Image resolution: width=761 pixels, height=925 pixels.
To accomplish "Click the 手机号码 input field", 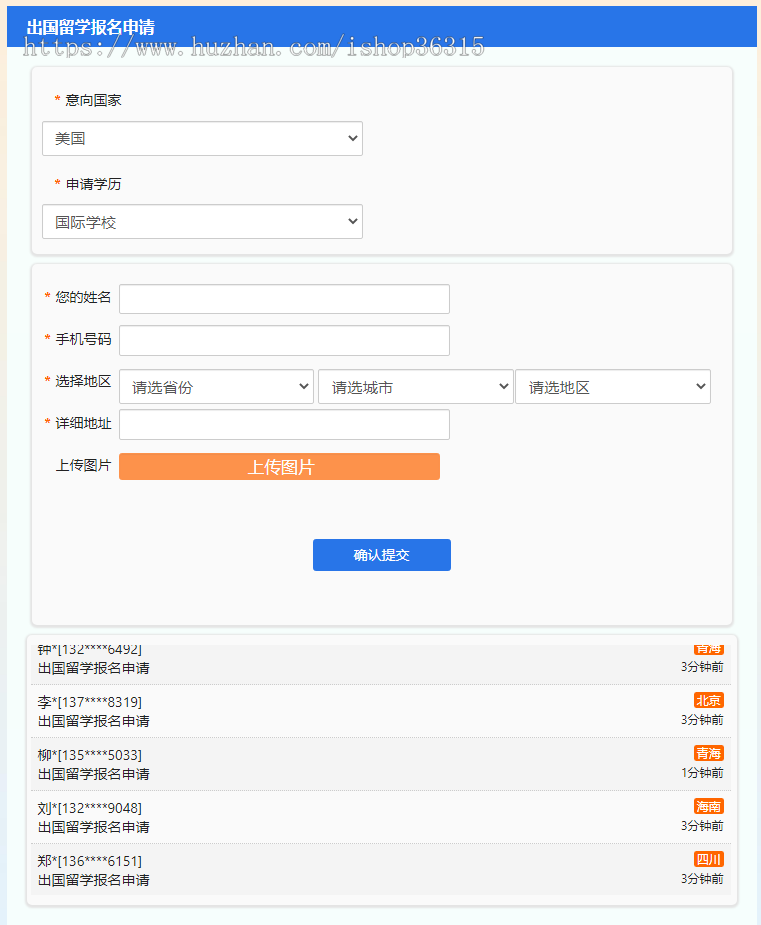I will pyautogui.click(x=284, y=340).
